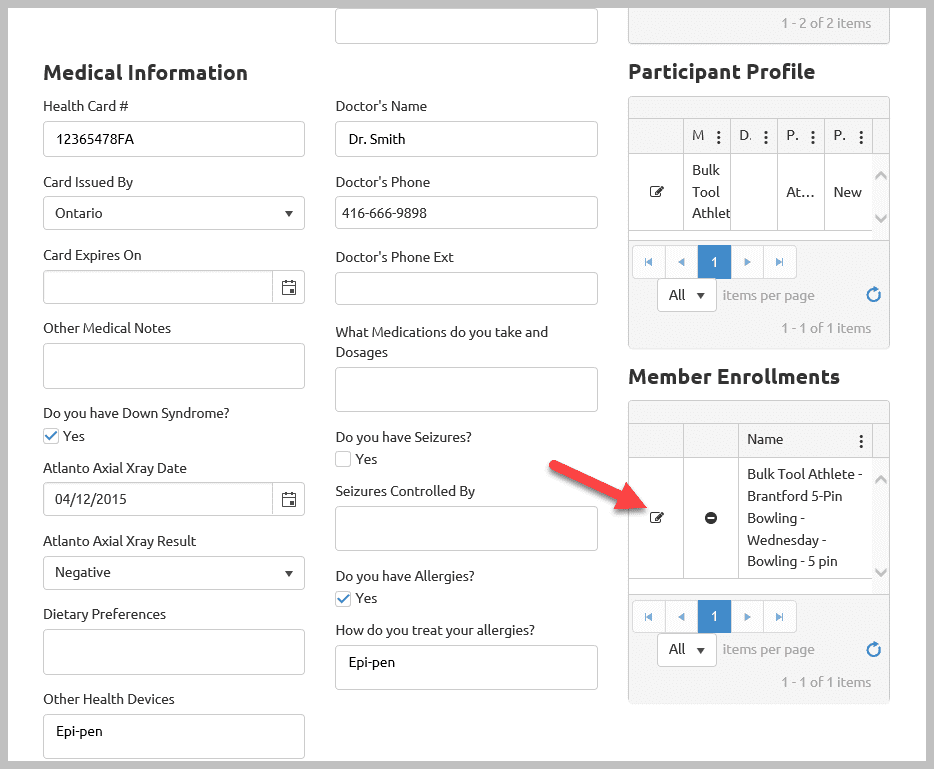Select page 1 in Member Enrollments pager
Screen dimensions: 934x769
pos(714,617)
